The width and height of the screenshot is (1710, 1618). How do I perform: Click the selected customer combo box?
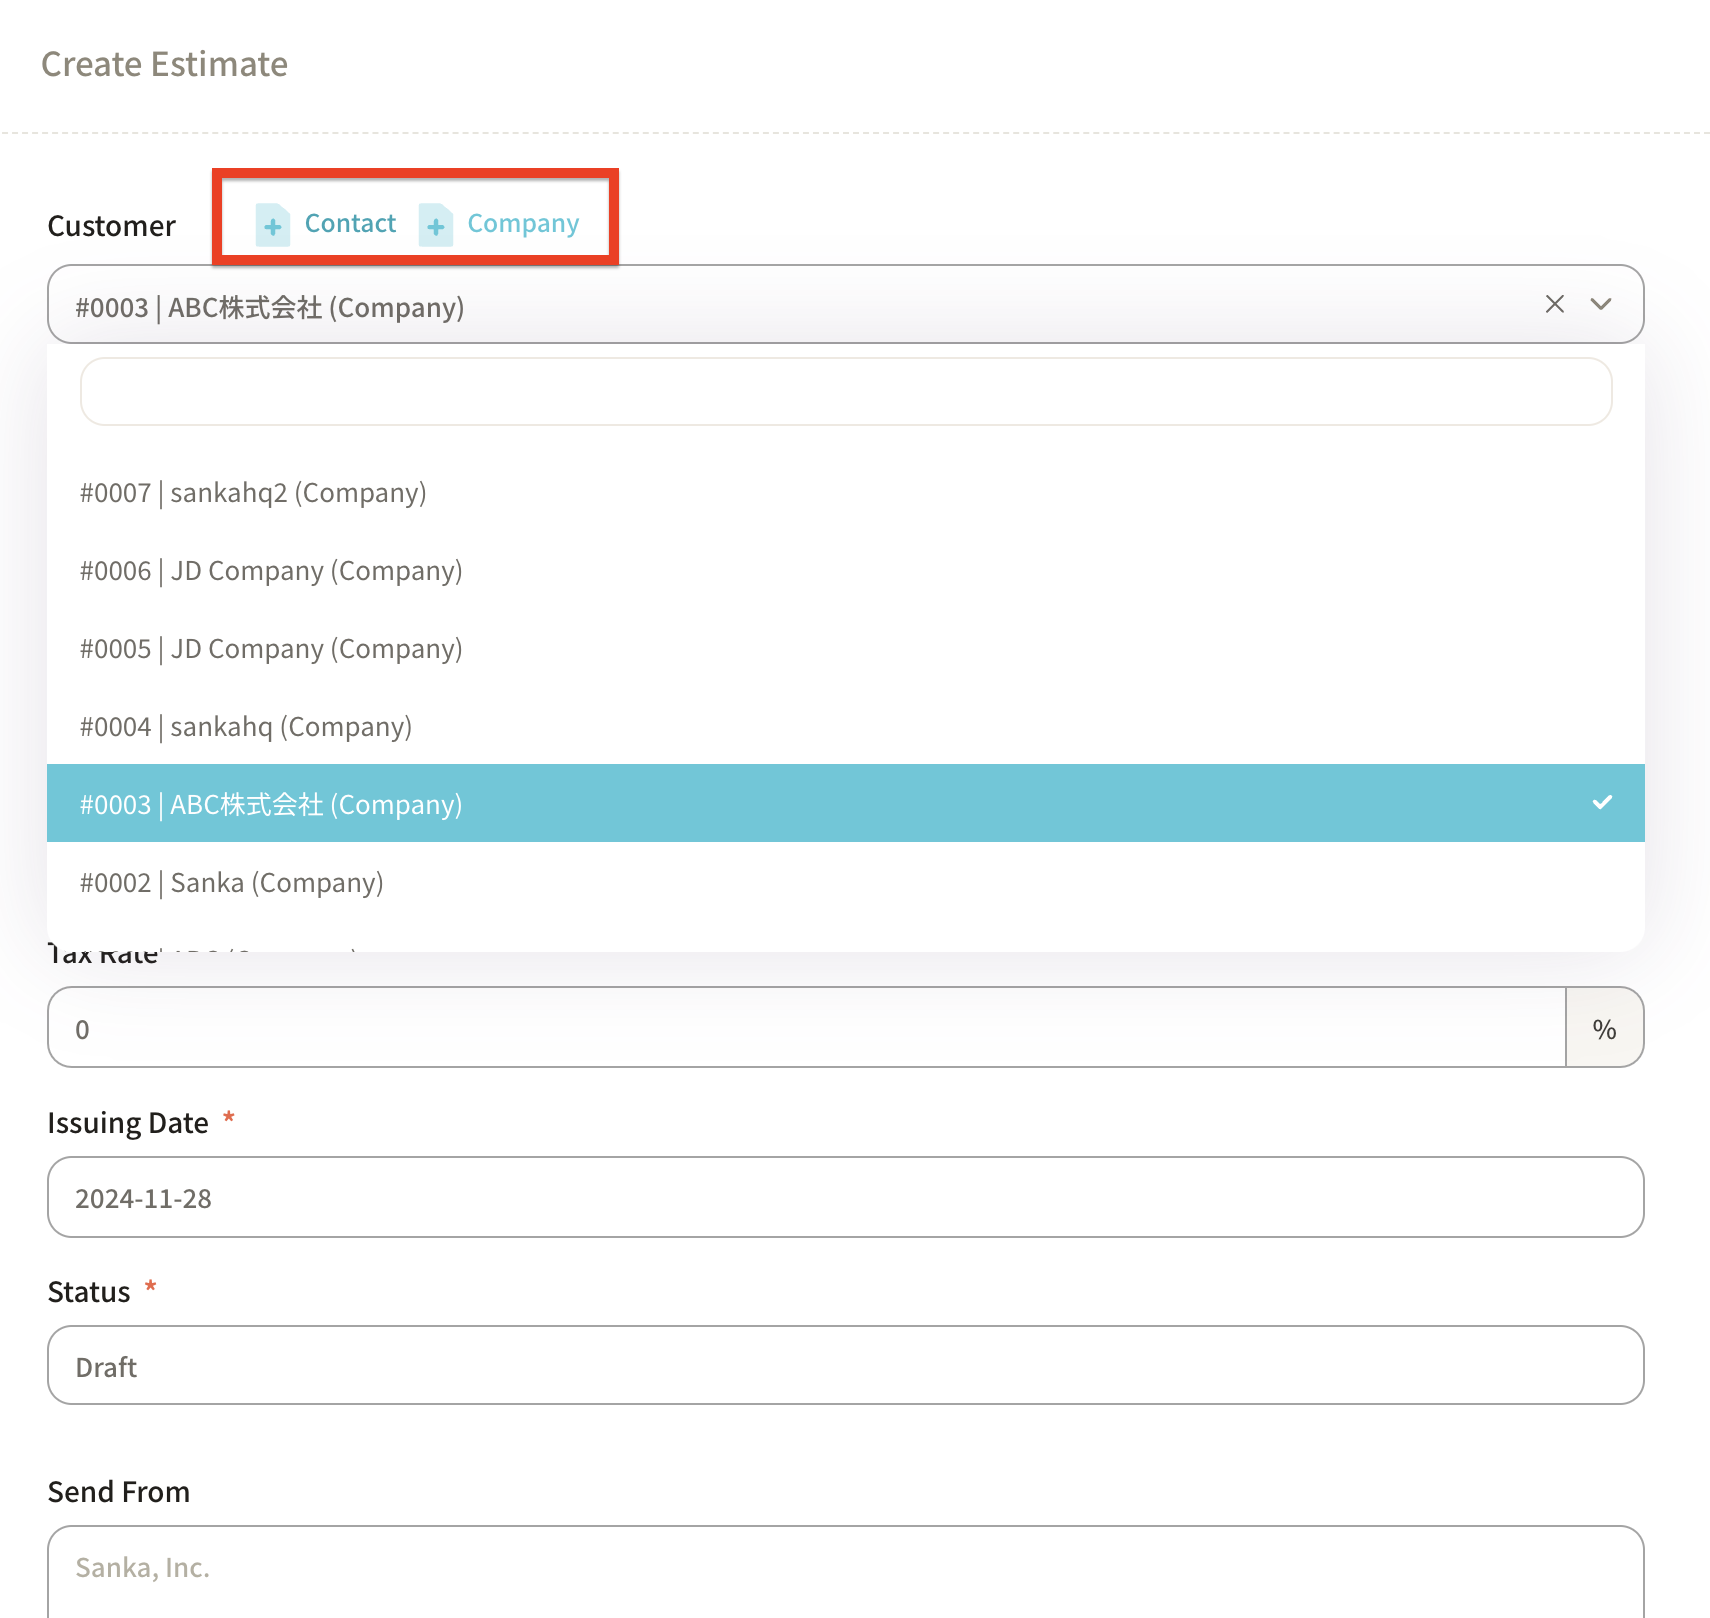pyautogui.click(x=780, y=305)
